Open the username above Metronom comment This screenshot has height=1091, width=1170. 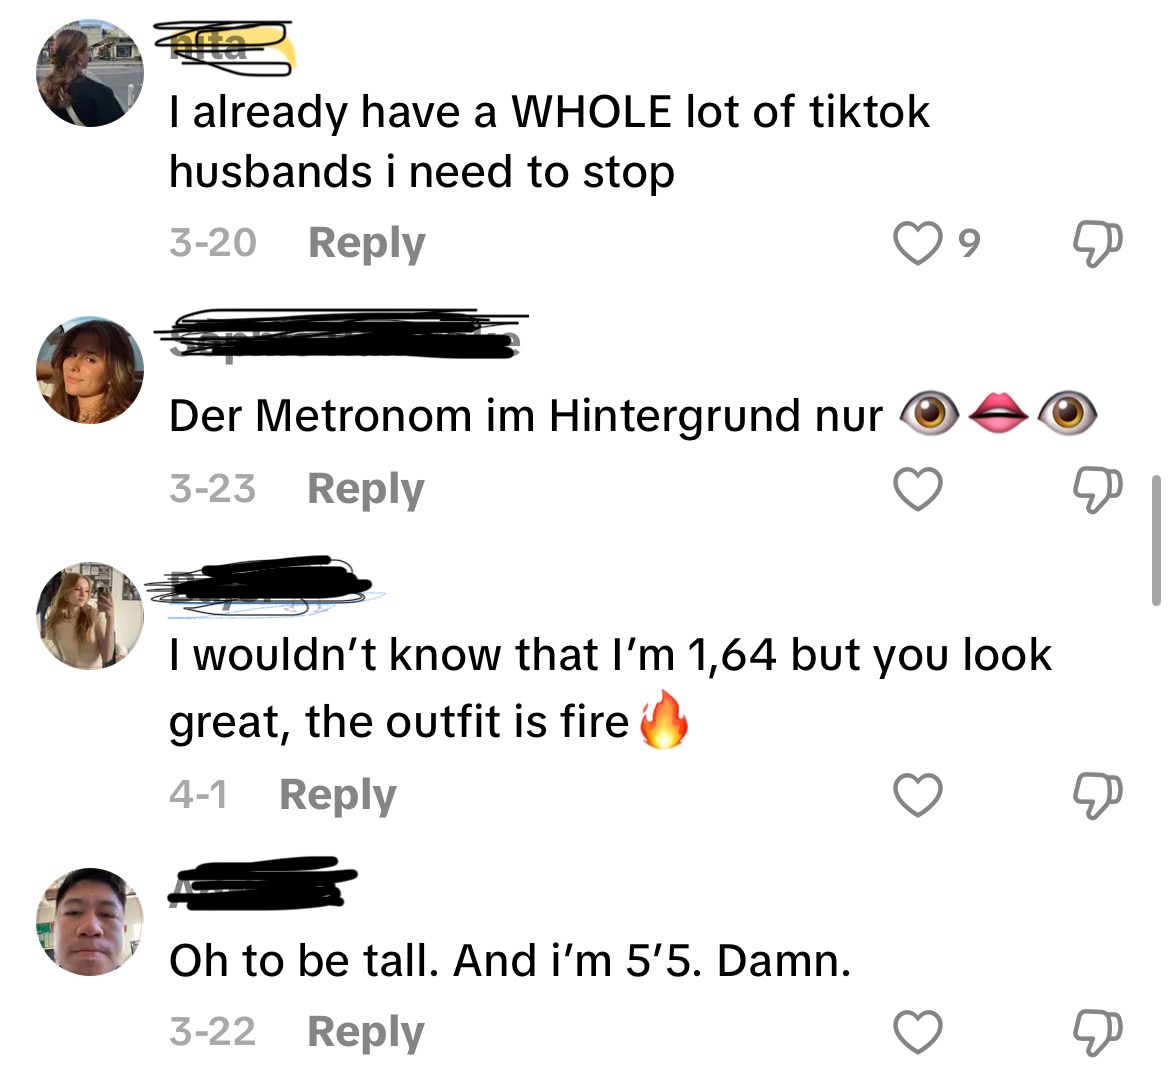pyautogui.click(x=342, y=336)
